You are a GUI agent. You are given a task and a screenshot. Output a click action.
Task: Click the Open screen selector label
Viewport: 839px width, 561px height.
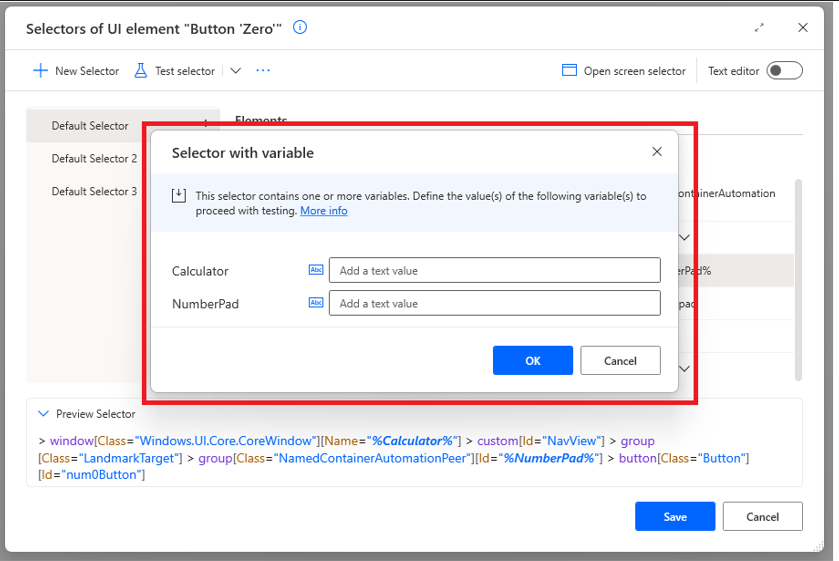coord(635,71)
